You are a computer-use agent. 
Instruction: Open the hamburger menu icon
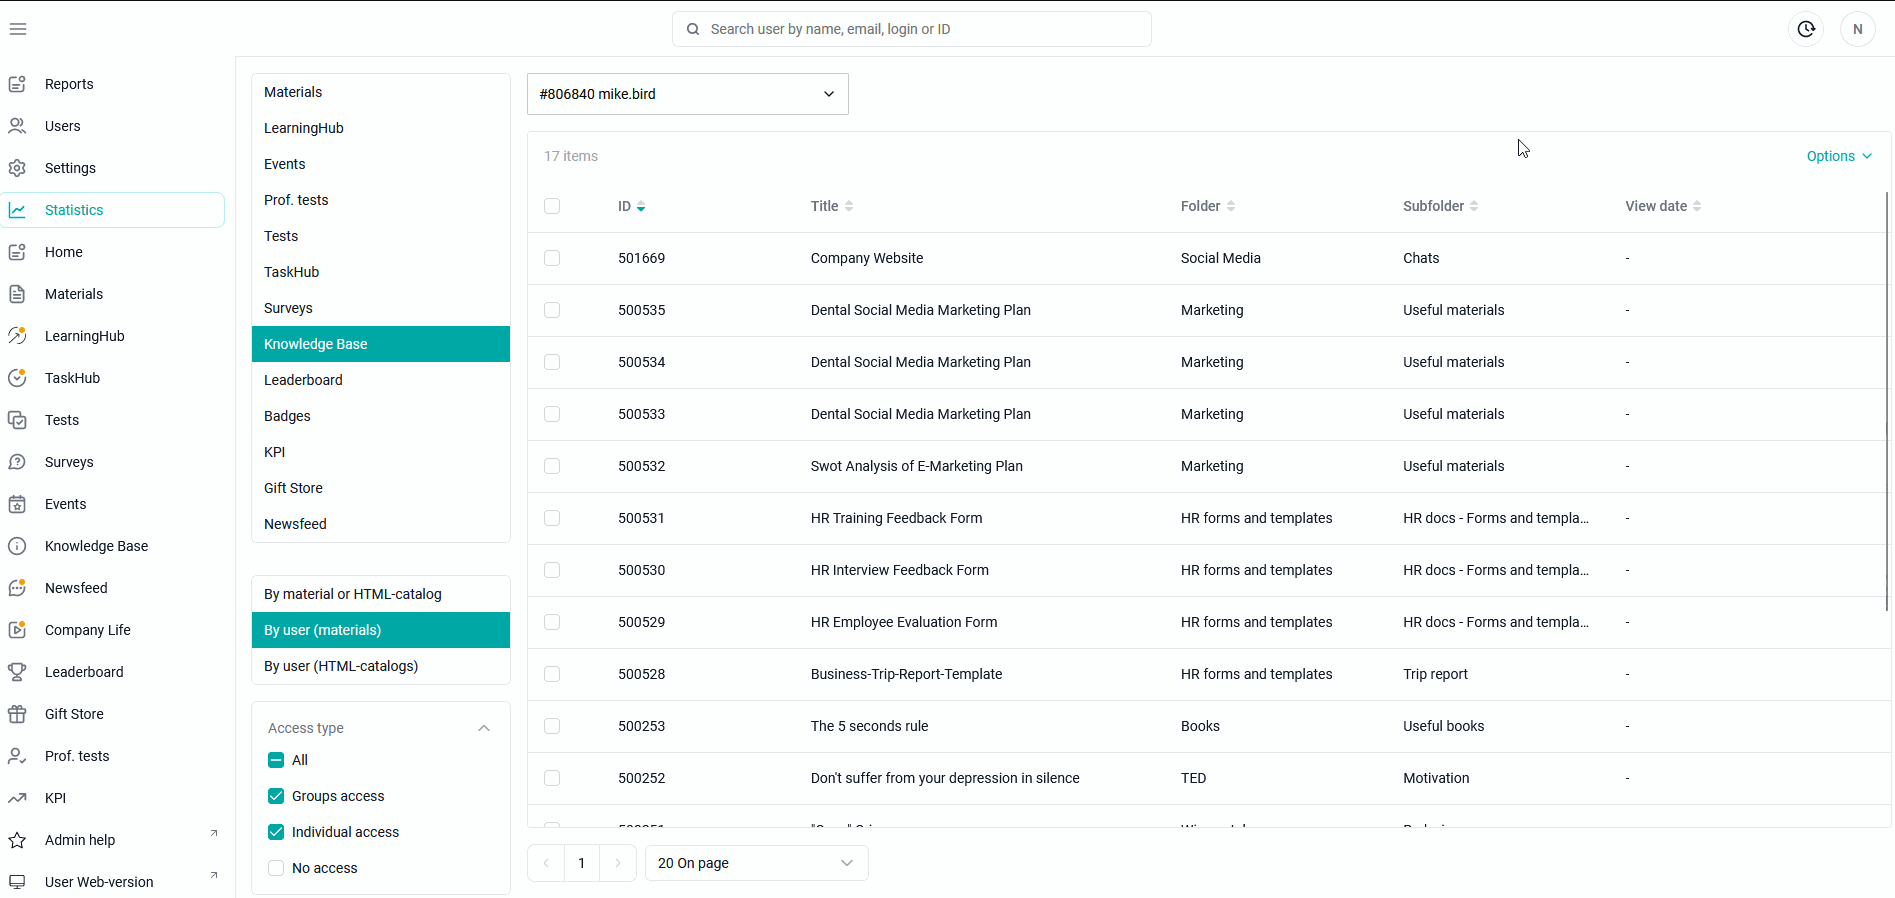click(18, 29)
